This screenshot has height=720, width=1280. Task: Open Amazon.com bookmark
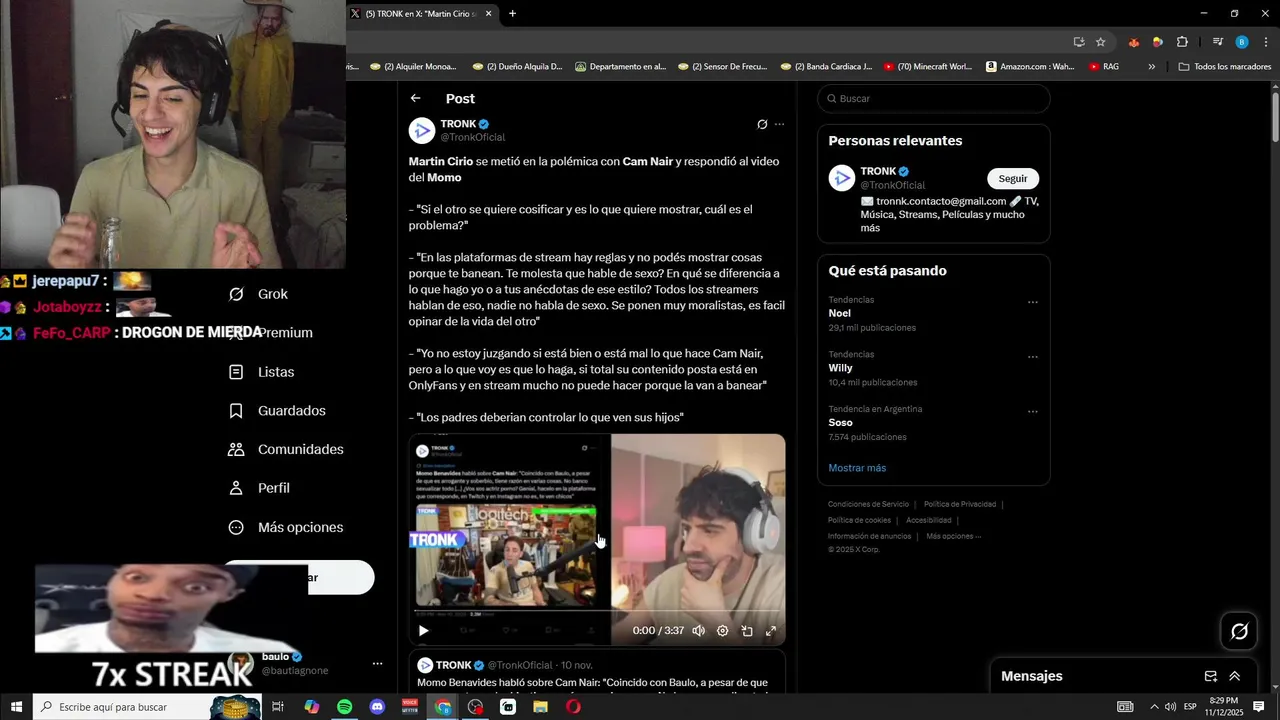click(1030, 67)
